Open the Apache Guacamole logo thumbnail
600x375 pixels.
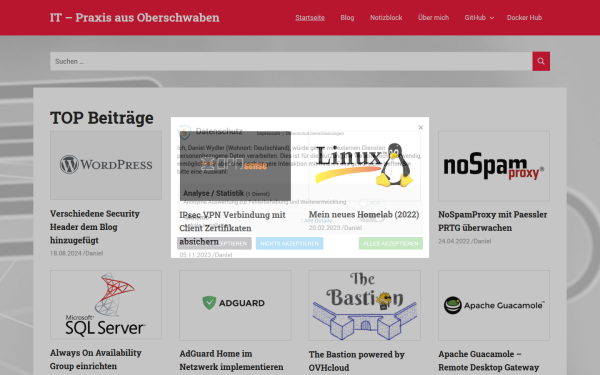click(x=494, y=305)
